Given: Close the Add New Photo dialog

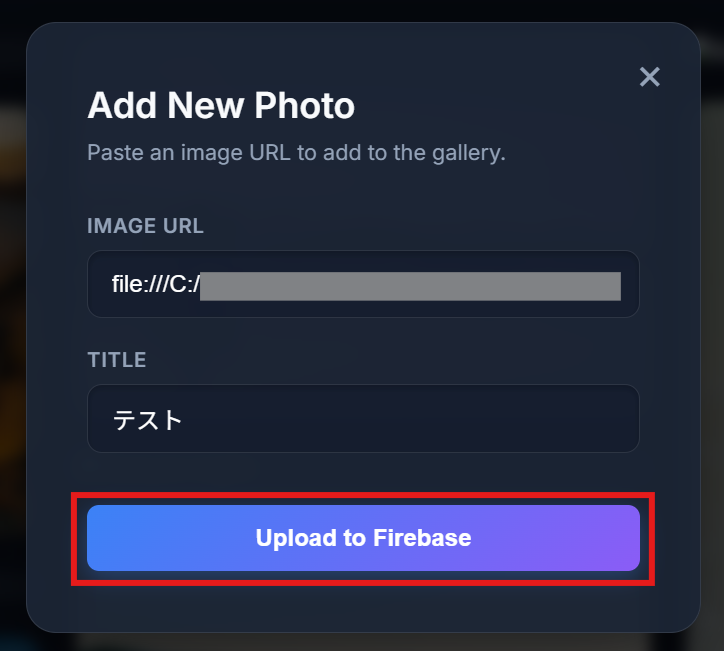Looking at the screenshot, I should click(649, 77).
